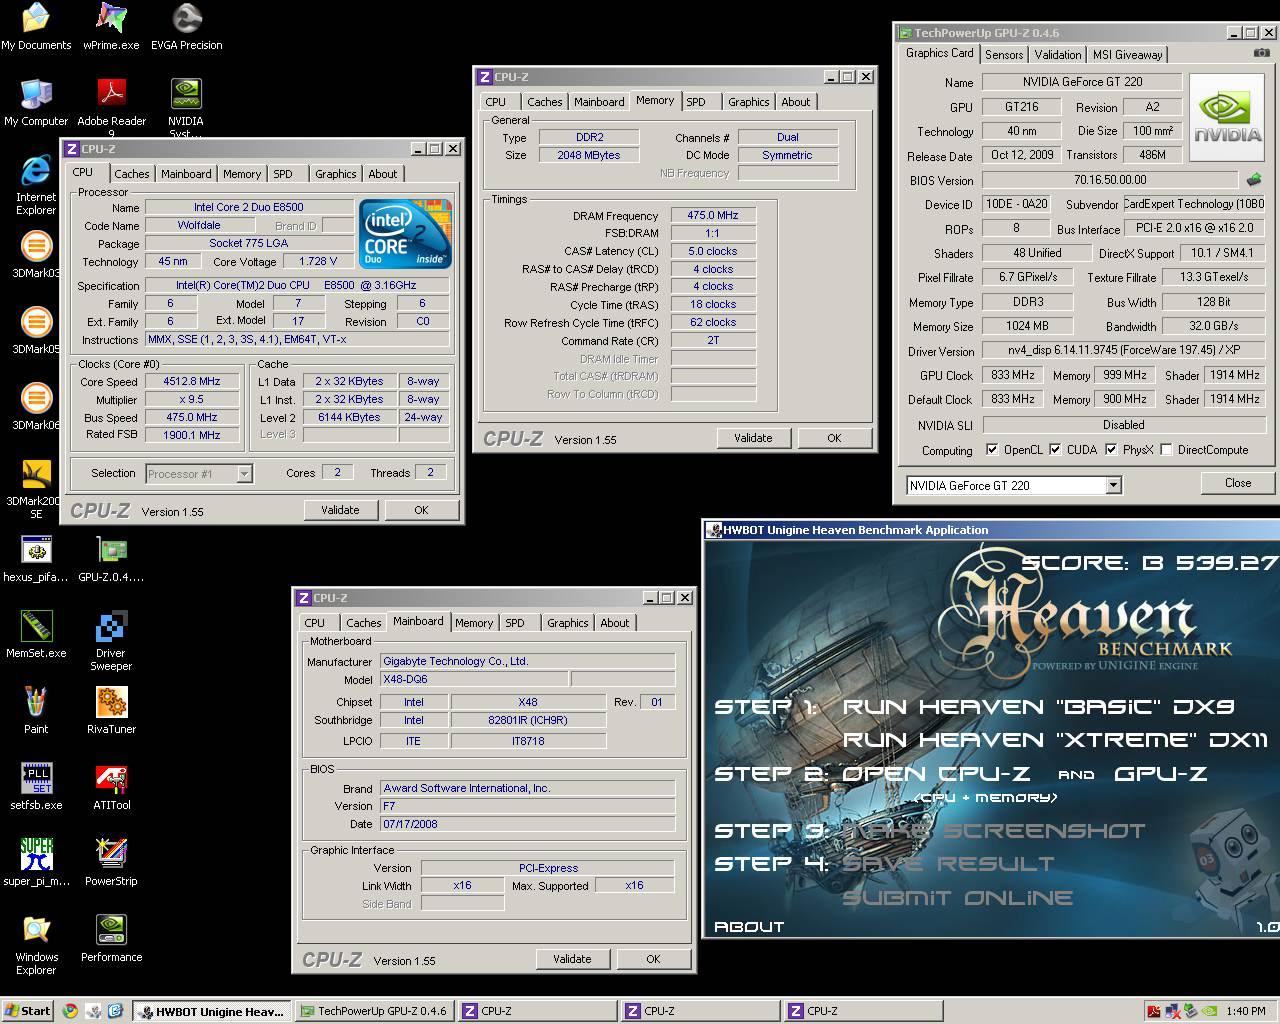Click OK in CPU-Z Memory window
Image resolution: width=1280 pixels, height=1024 pixels.
click(834, 438)
